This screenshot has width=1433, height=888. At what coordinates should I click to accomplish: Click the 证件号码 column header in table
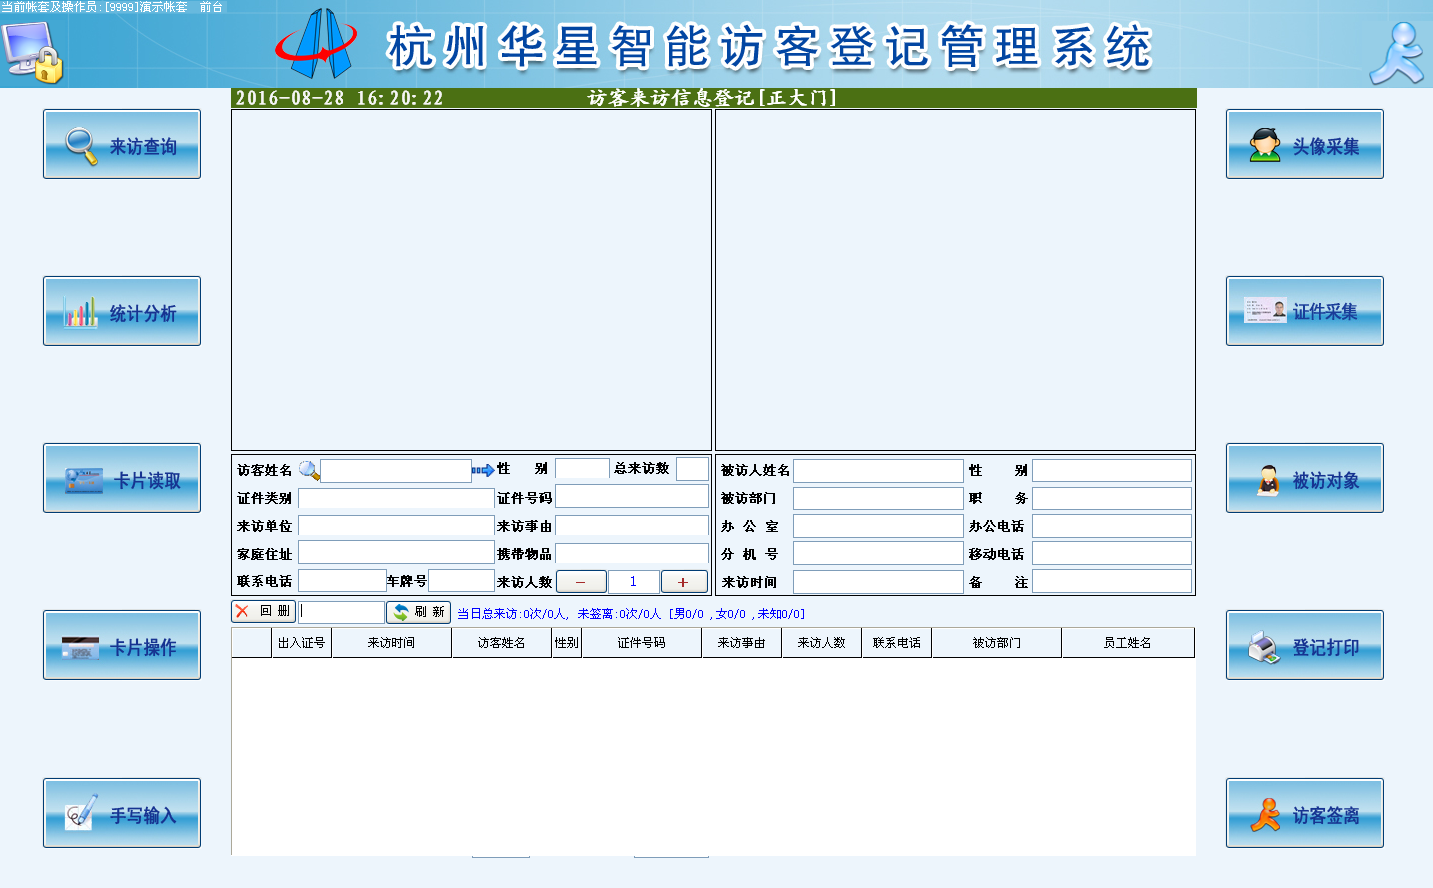(x=641, y=642)
